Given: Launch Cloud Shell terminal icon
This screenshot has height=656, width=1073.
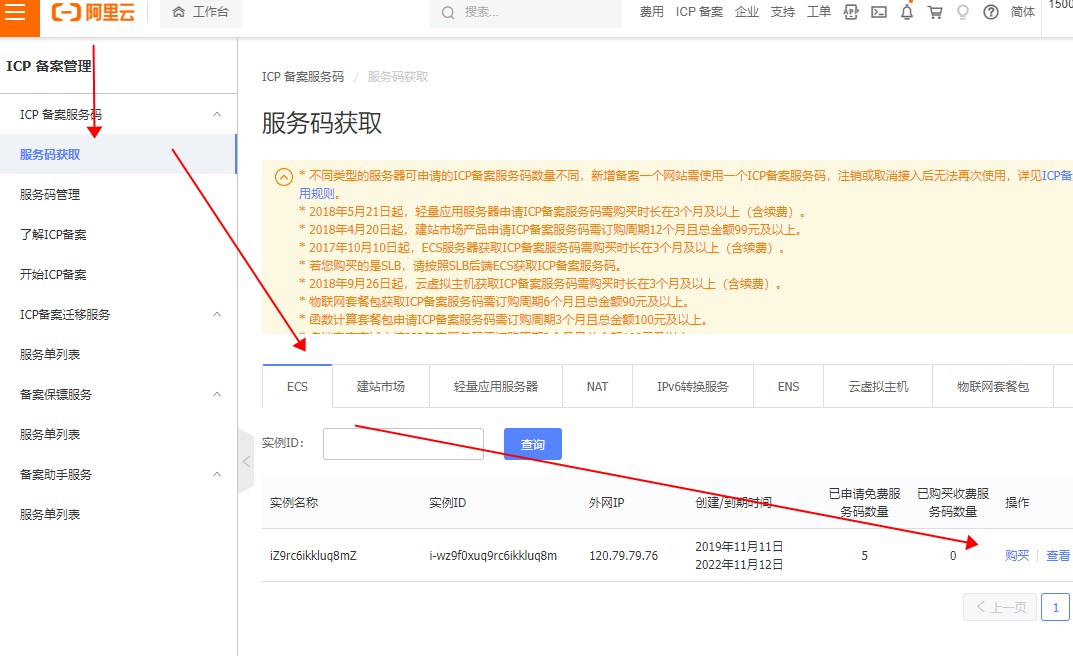Looking at the screenshot, I should click(879, 12).
